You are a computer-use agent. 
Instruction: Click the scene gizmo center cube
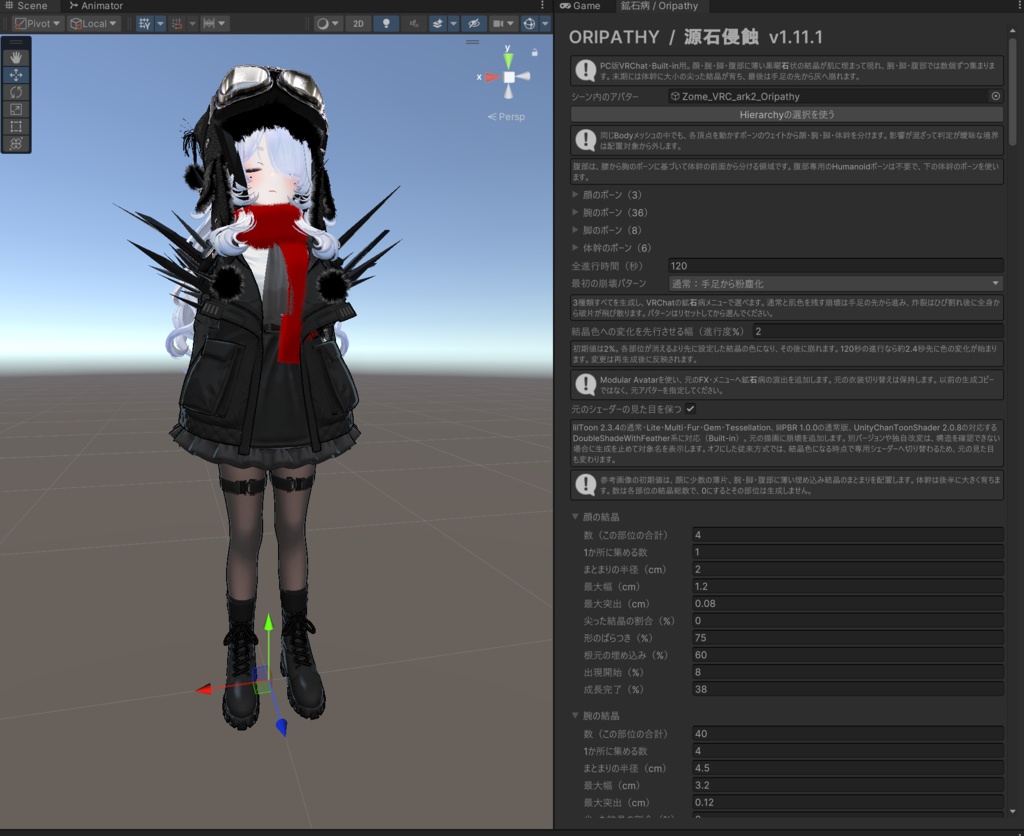509,77
